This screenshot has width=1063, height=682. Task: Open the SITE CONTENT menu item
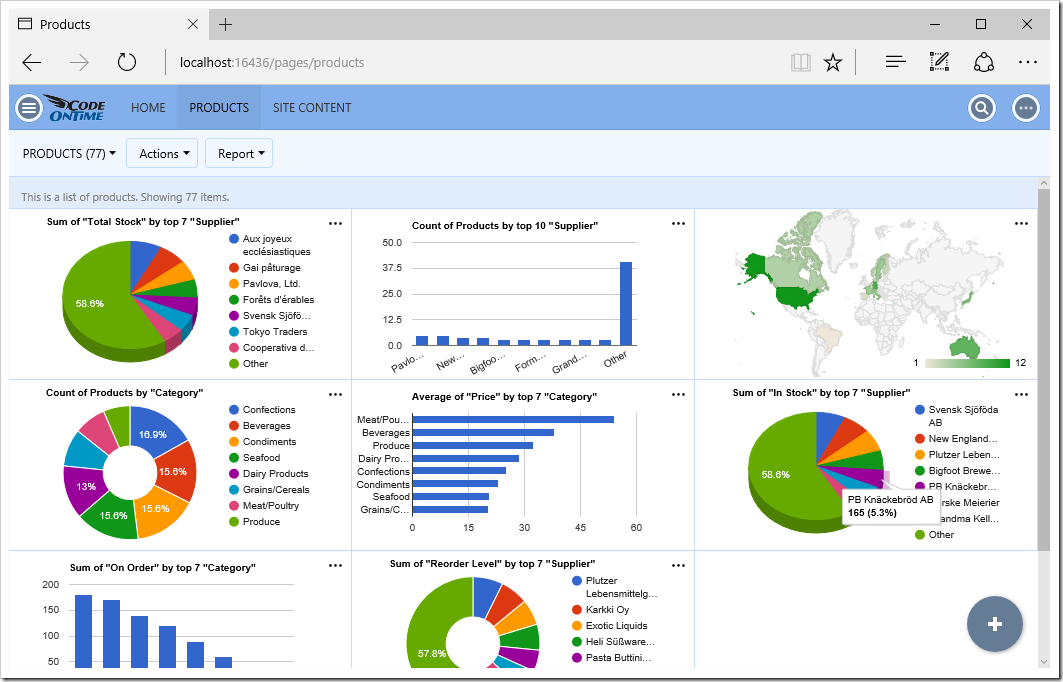[x=312, y=108]
